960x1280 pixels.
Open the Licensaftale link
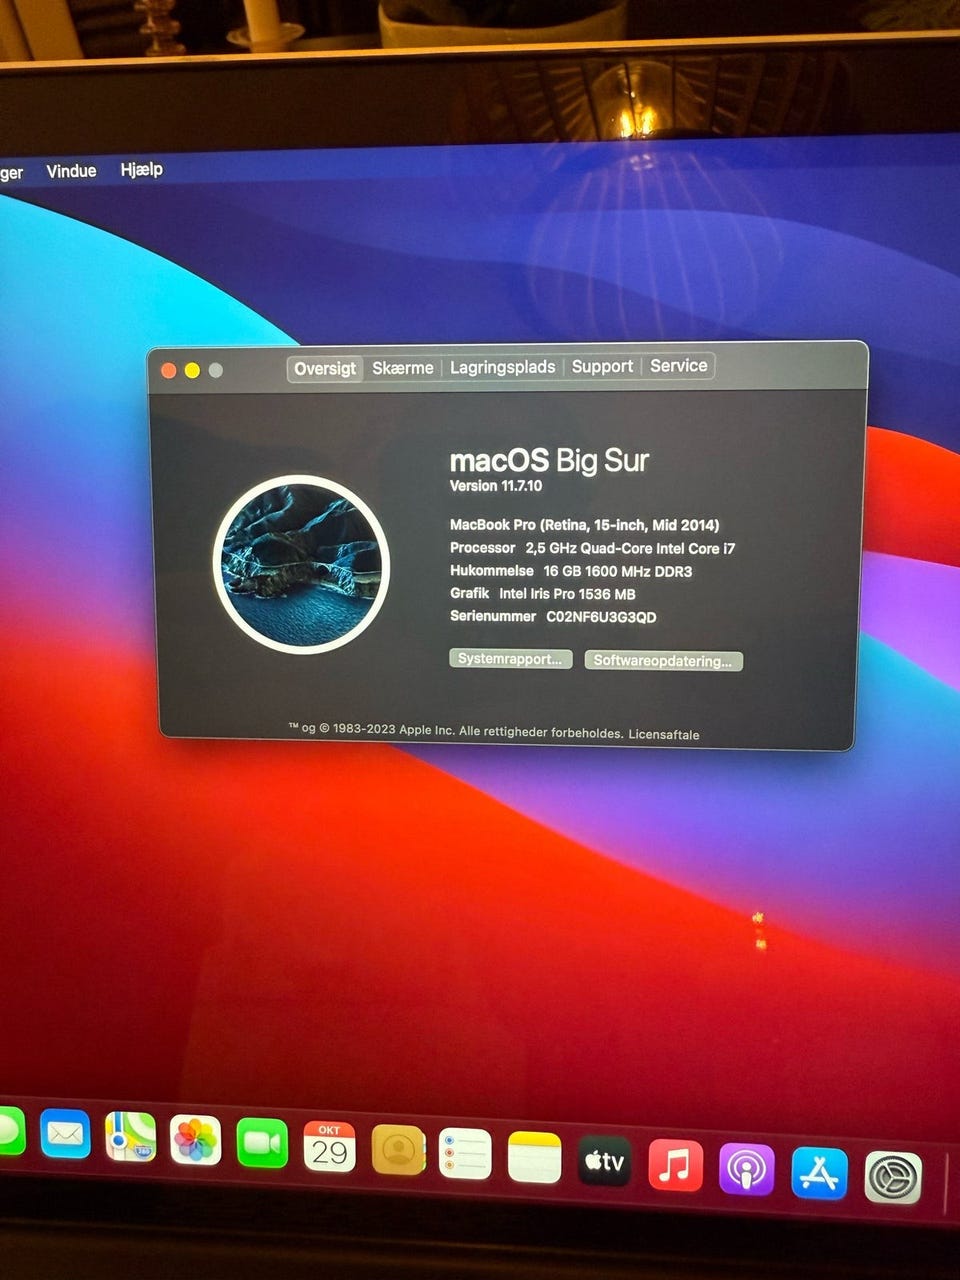click(664, 734)
